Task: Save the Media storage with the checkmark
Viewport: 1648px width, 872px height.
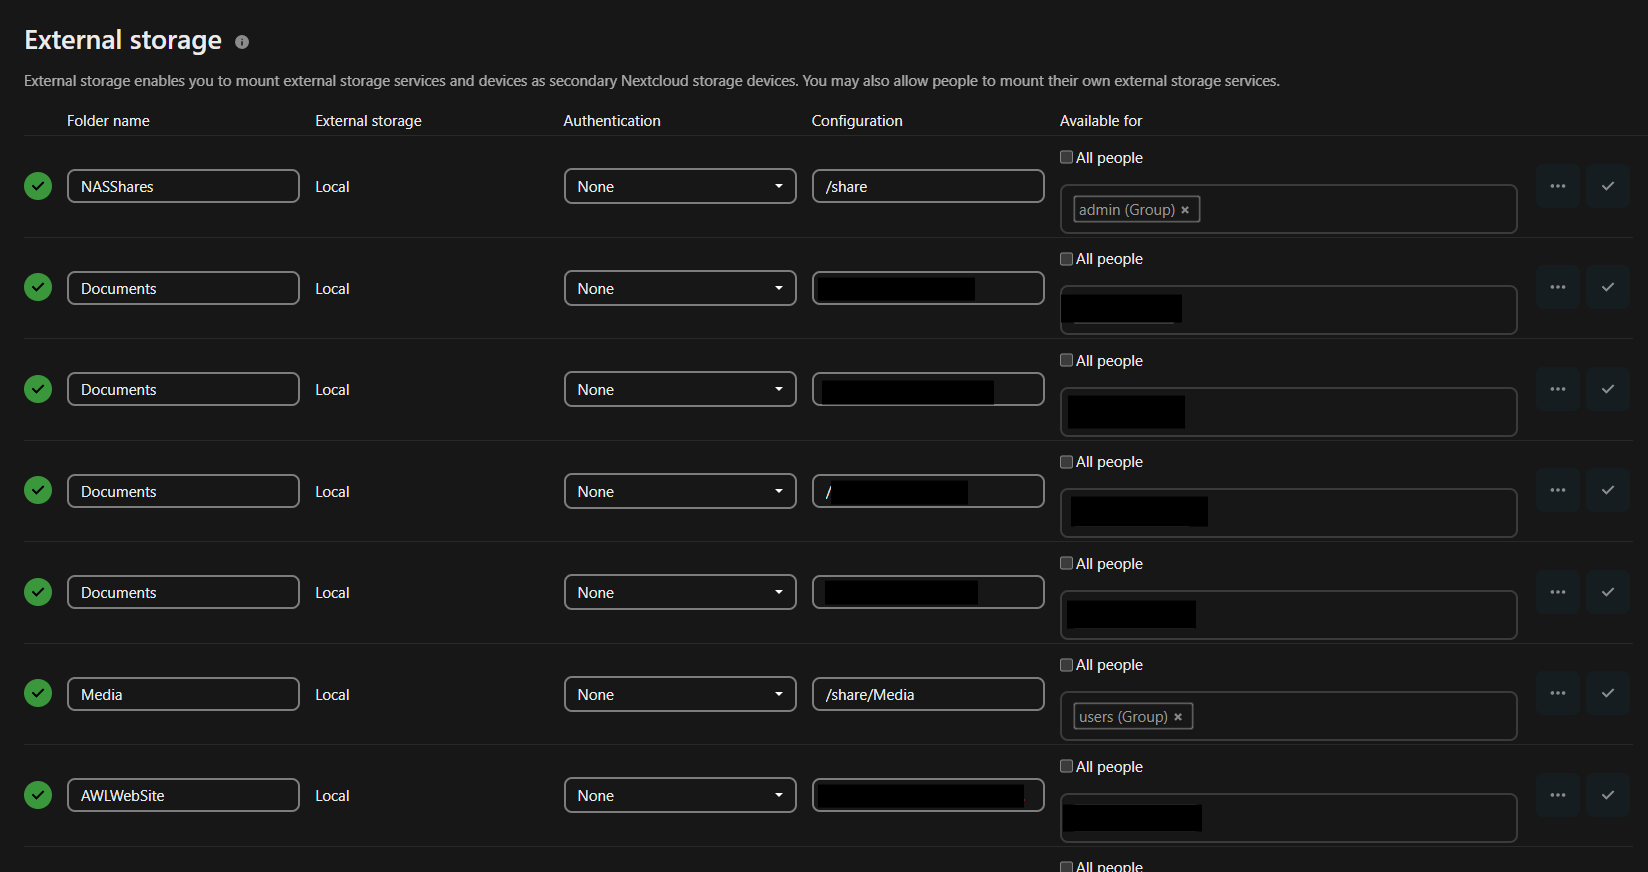Action: pyautogui.click(x=1608, y=693)
